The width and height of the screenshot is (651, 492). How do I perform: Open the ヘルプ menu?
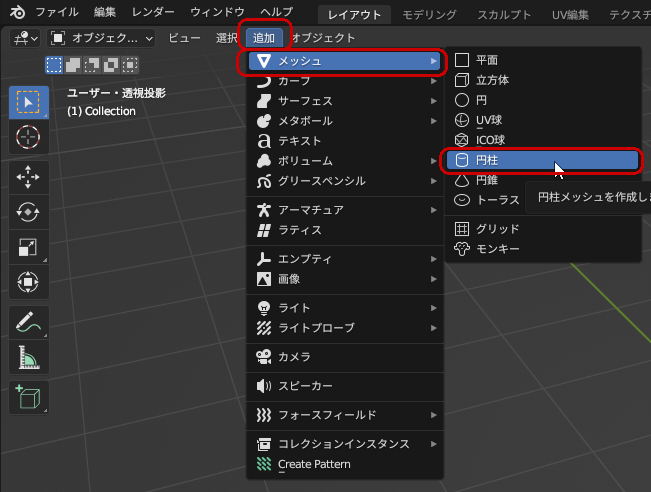(277, 12)
